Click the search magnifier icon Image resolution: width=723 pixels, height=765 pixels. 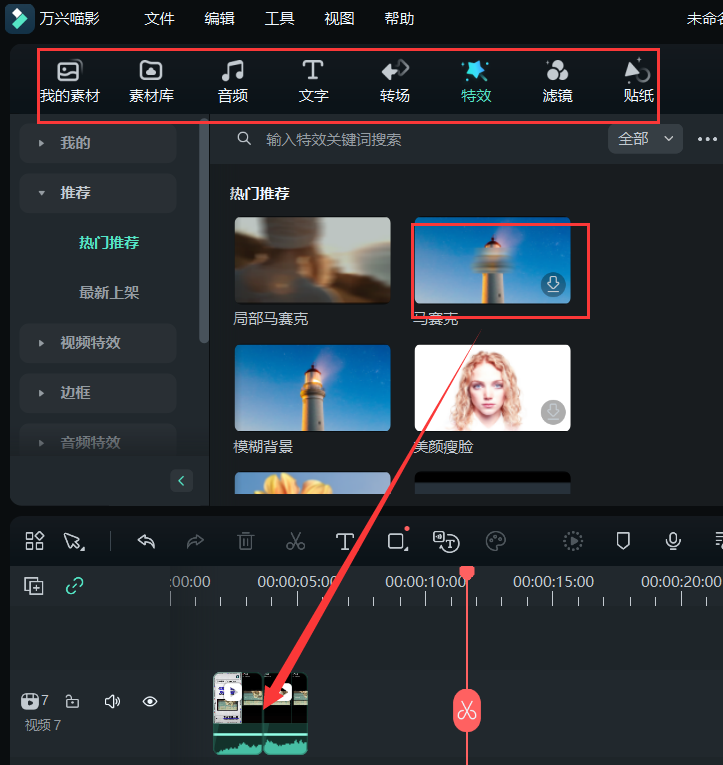pos(244,139)
